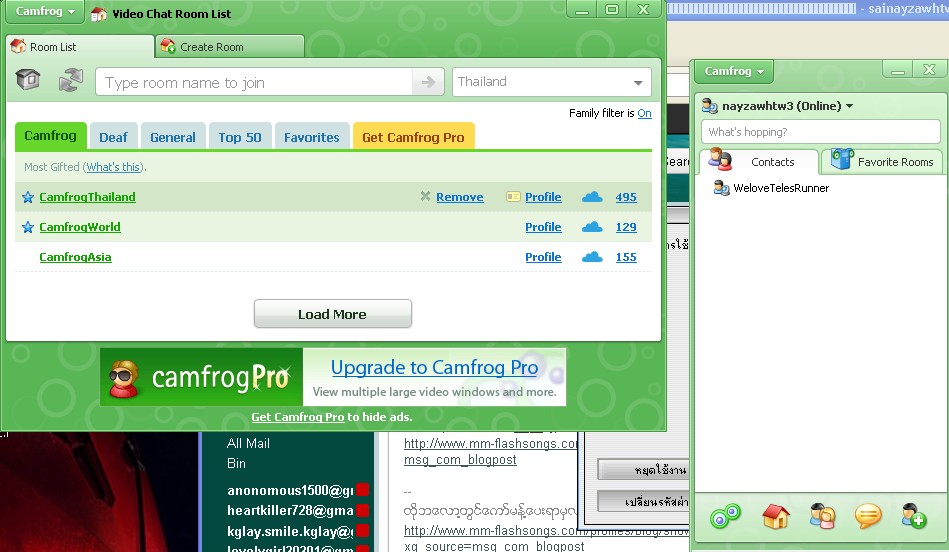The height and width of the screenshot is (552, 949).
Task: Open the Favorites tab
Action: [312, 137]
